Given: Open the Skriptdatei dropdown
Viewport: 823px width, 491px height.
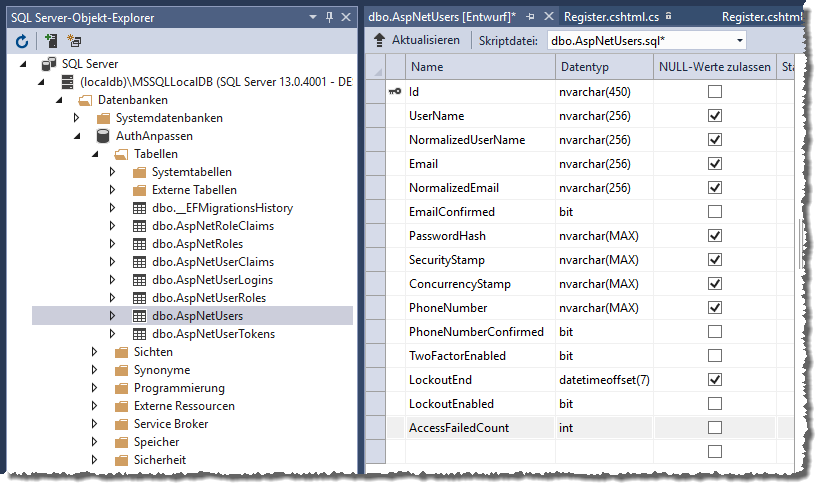Looking at the screenshot, I should click(740, 40).
